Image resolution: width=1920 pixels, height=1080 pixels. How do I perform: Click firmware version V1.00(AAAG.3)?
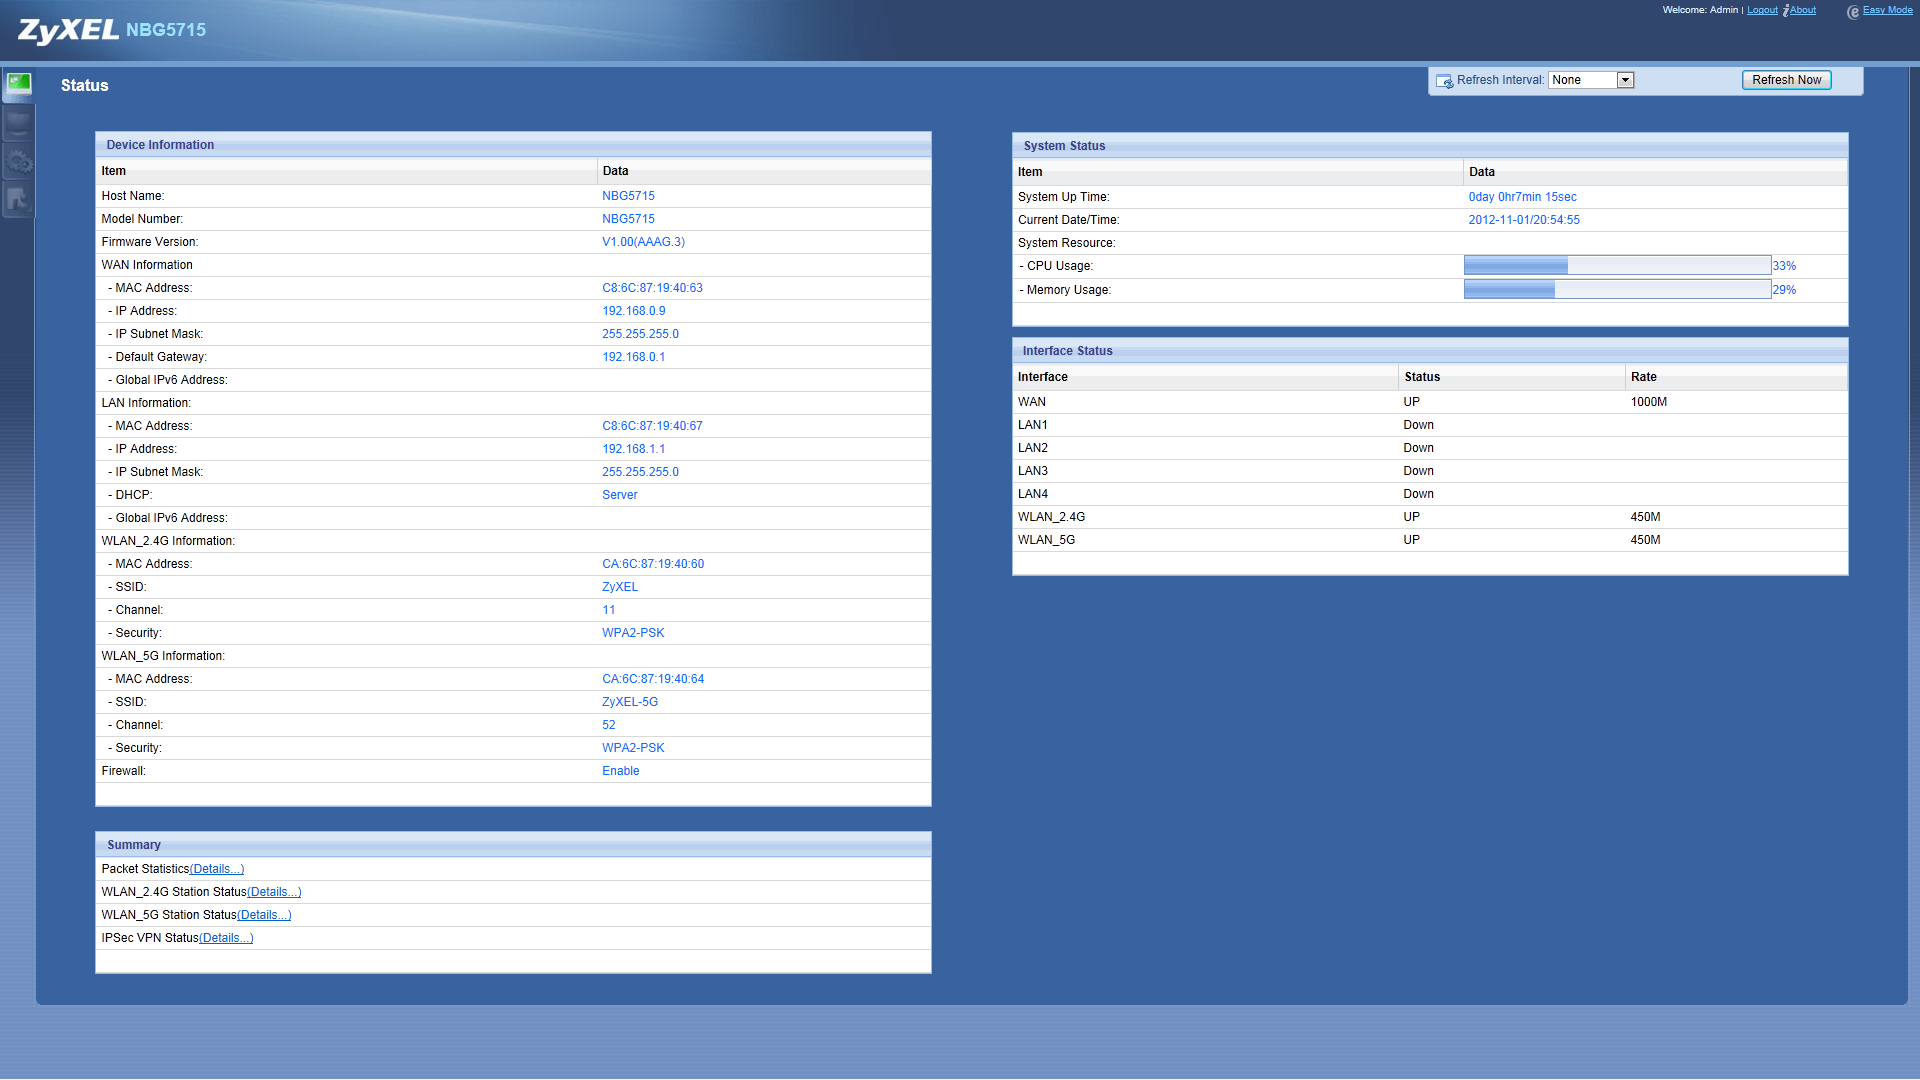[643, 242]
